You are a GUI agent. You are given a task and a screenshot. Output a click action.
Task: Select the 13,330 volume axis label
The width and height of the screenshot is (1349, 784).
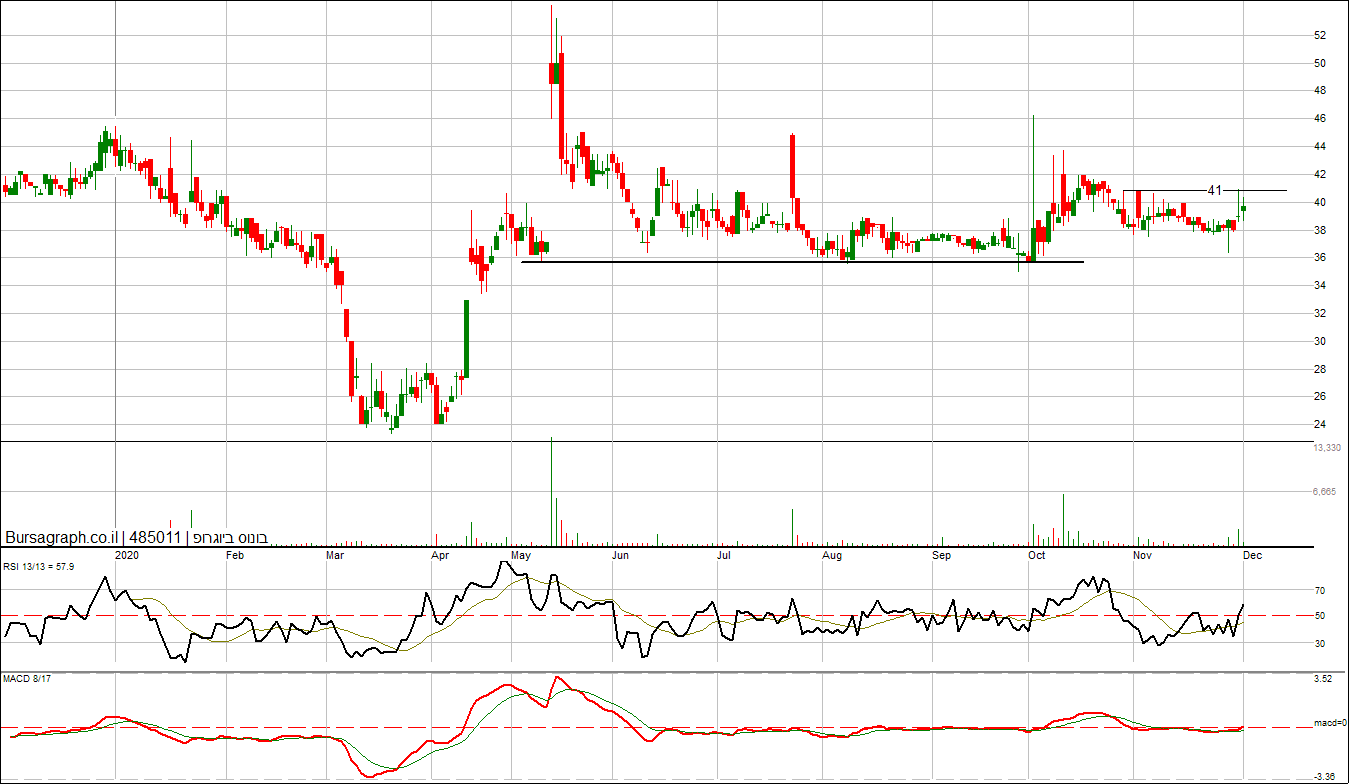click(x=1327, y=448)
